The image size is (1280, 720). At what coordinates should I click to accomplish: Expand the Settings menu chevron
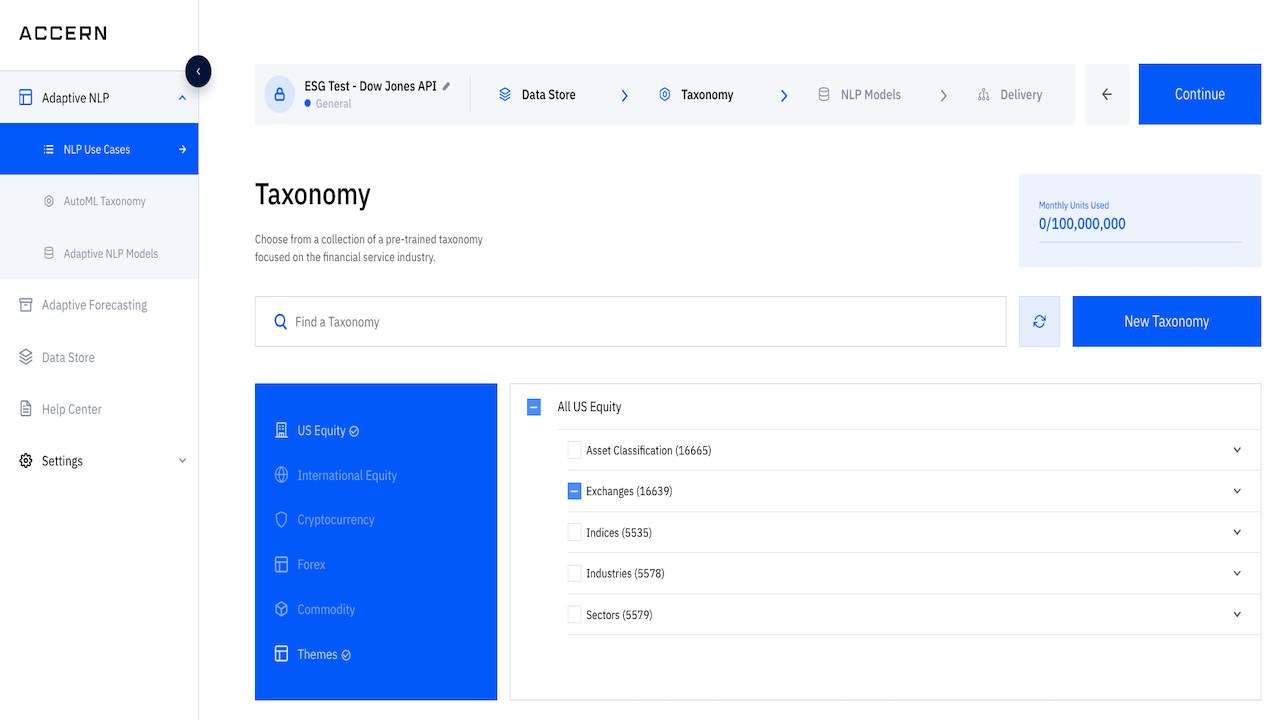pos(182,461)
